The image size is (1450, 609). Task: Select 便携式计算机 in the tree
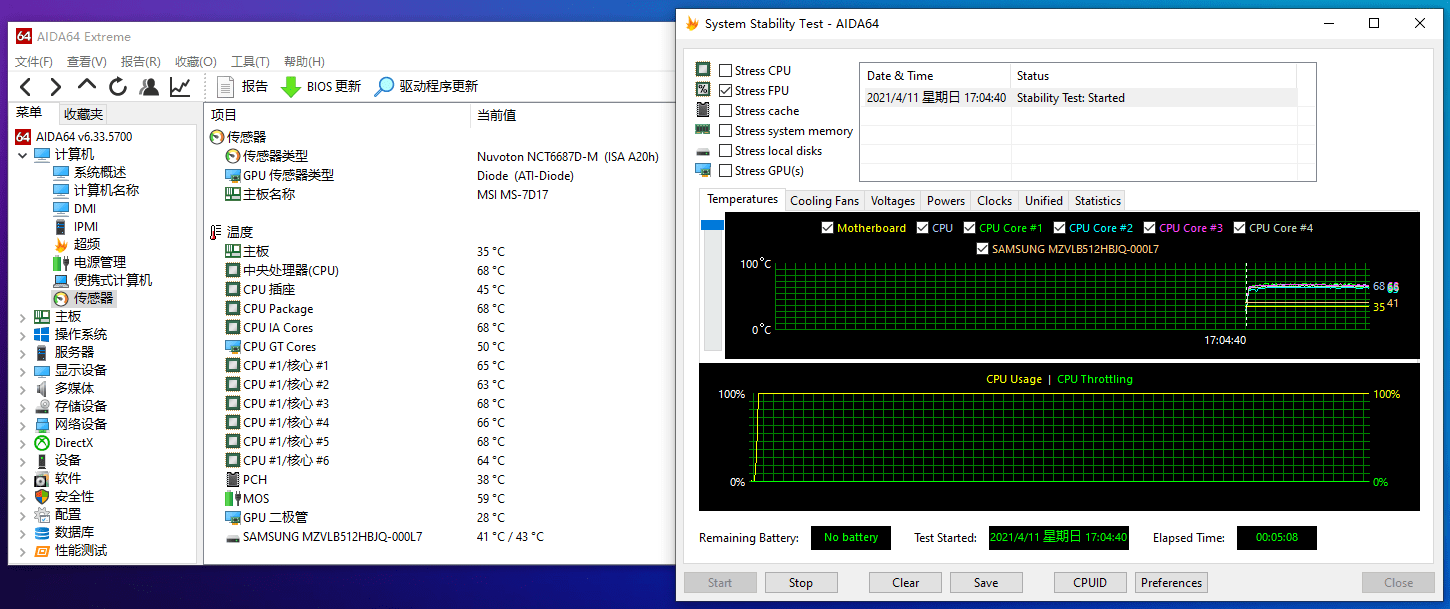(x=113, y=280)
